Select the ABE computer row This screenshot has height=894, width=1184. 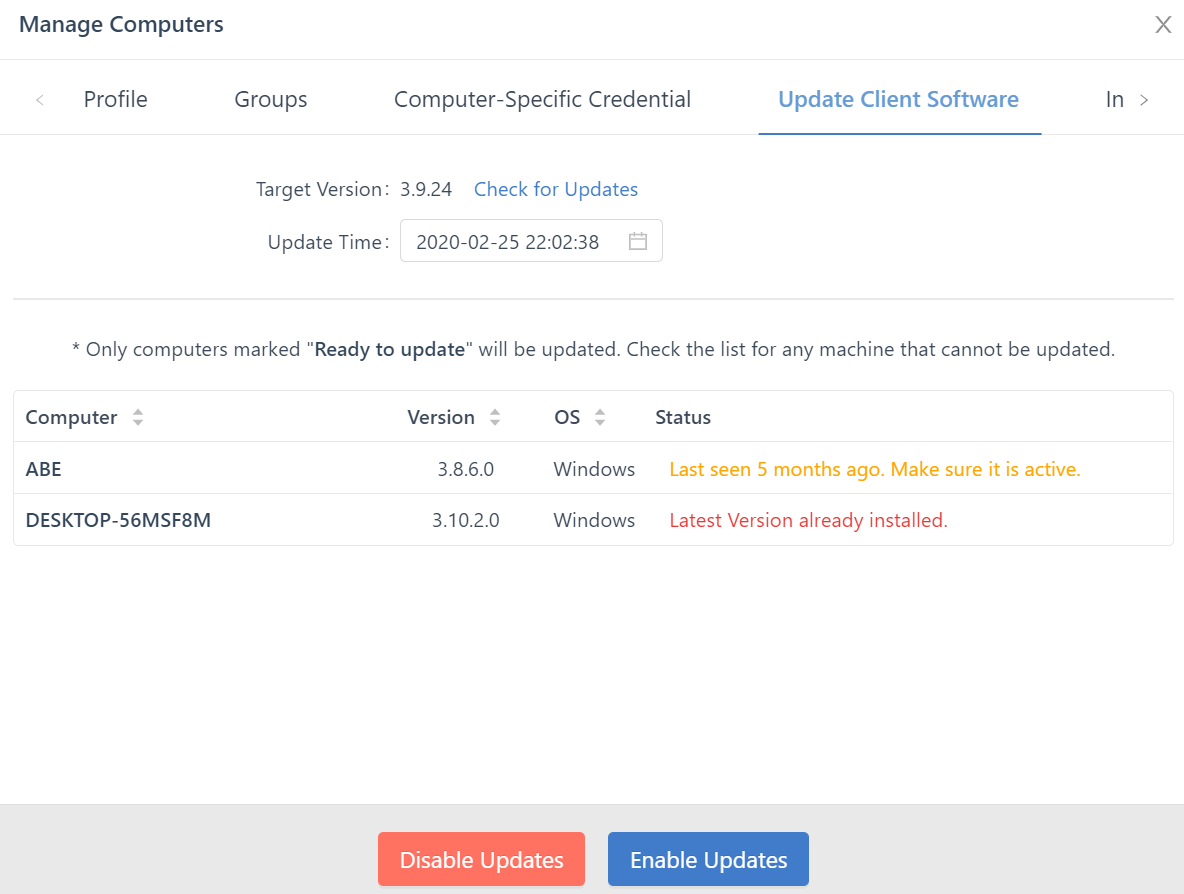[x=44, y=469]
